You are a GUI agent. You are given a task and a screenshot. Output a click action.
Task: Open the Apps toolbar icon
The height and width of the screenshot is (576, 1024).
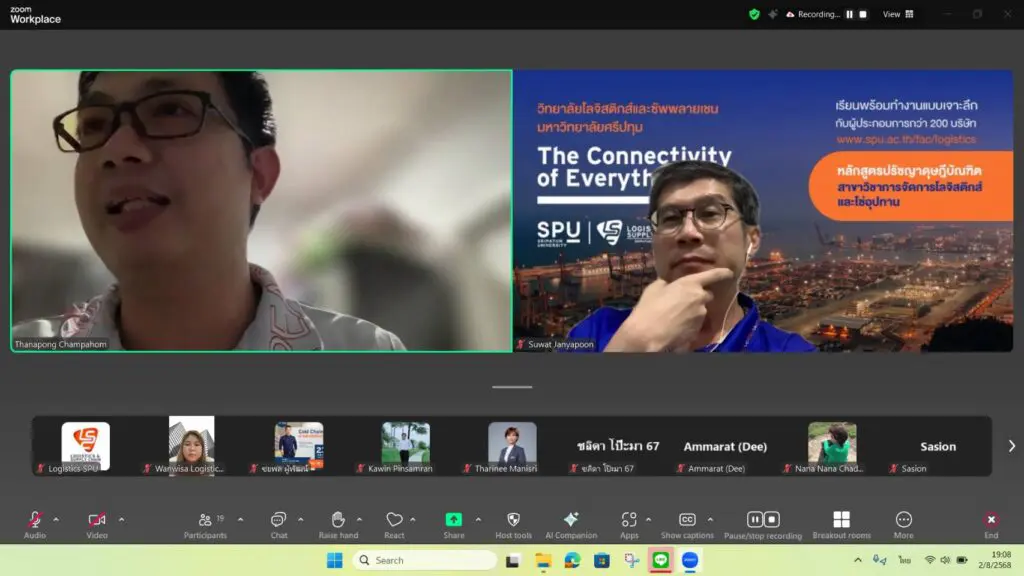[x=629, y=519]
